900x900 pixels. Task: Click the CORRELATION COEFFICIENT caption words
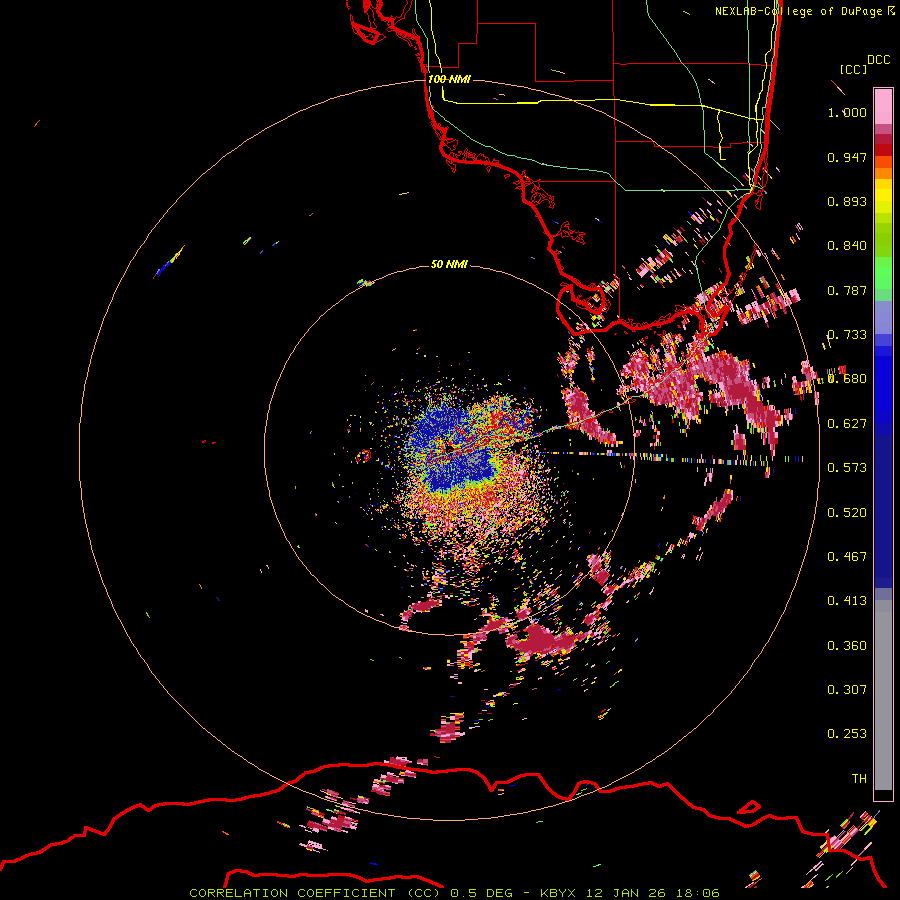[x=292, y=893]
